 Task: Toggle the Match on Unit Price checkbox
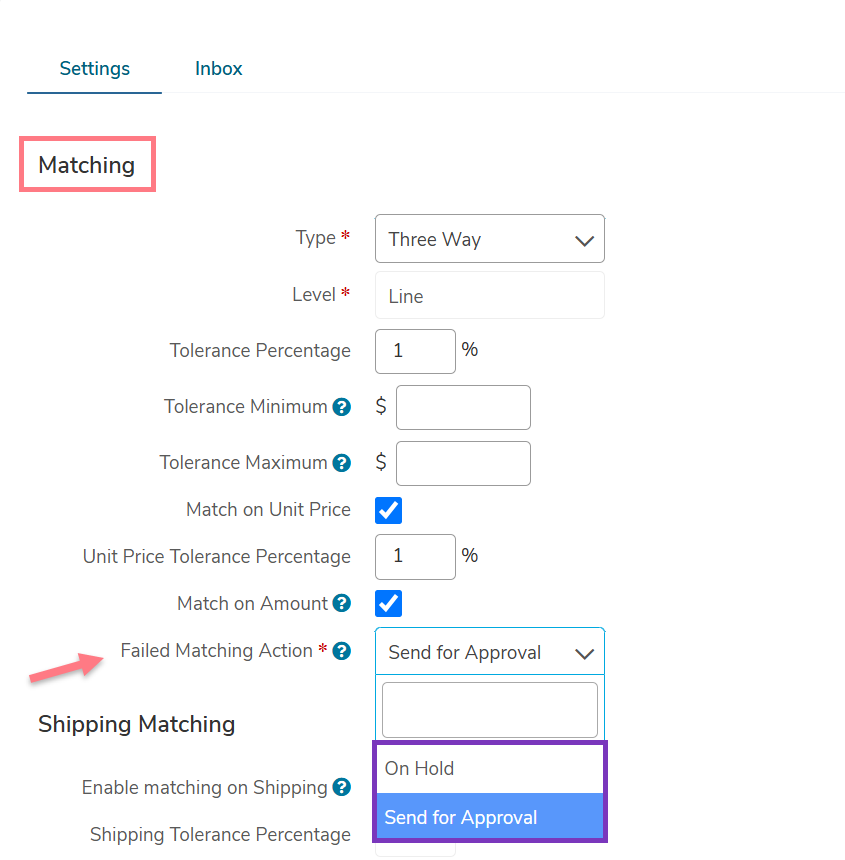point(388,510)
